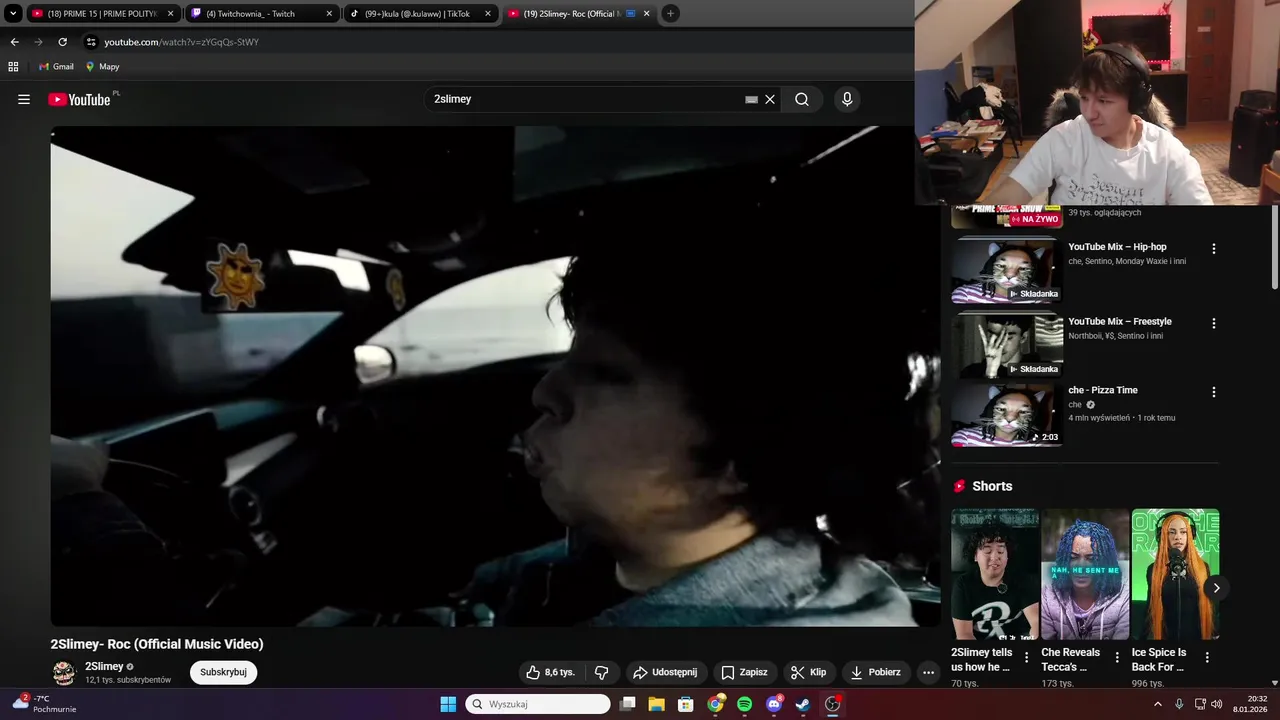1280x720 pixels.
Task: Reload the YouTube page
Action: point(62,42)
